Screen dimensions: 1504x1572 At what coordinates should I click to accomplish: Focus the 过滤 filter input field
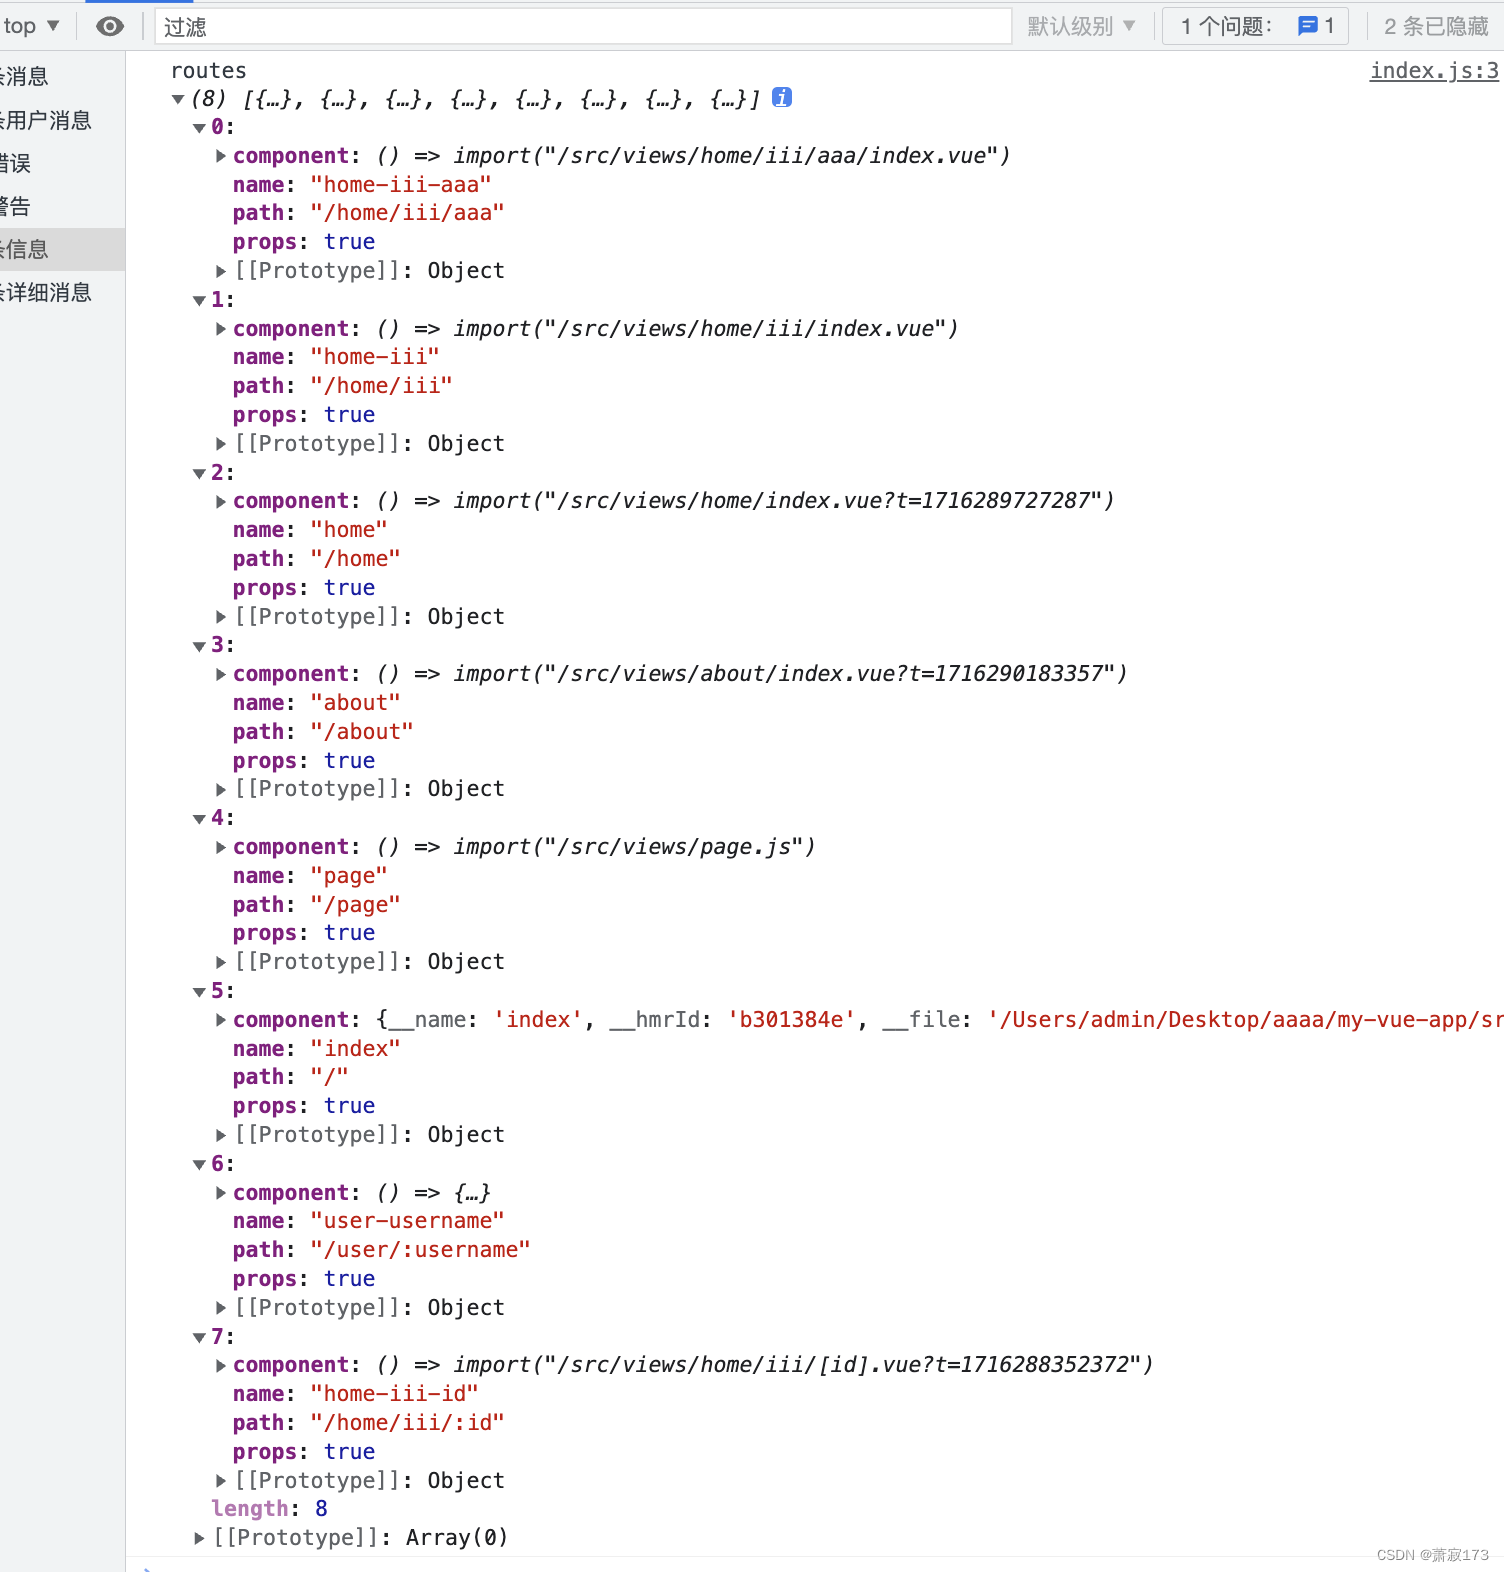(x=583, y=27)
